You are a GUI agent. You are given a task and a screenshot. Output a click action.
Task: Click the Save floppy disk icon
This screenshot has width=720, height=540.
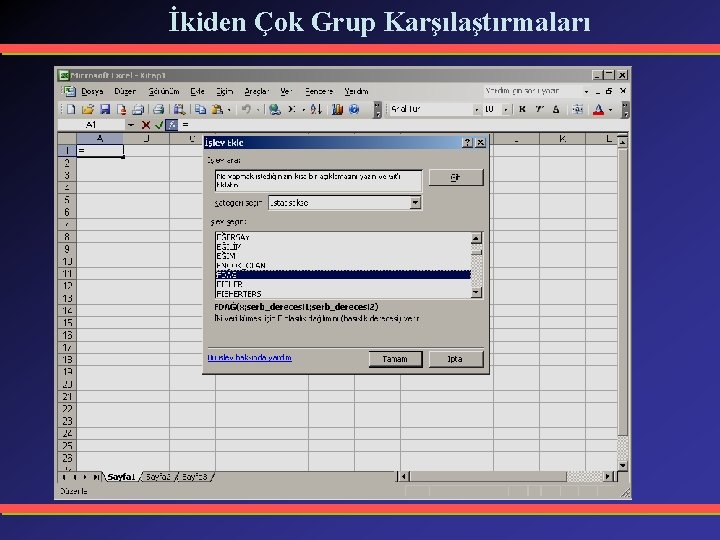pyautogui.click(x=105, y=109)
